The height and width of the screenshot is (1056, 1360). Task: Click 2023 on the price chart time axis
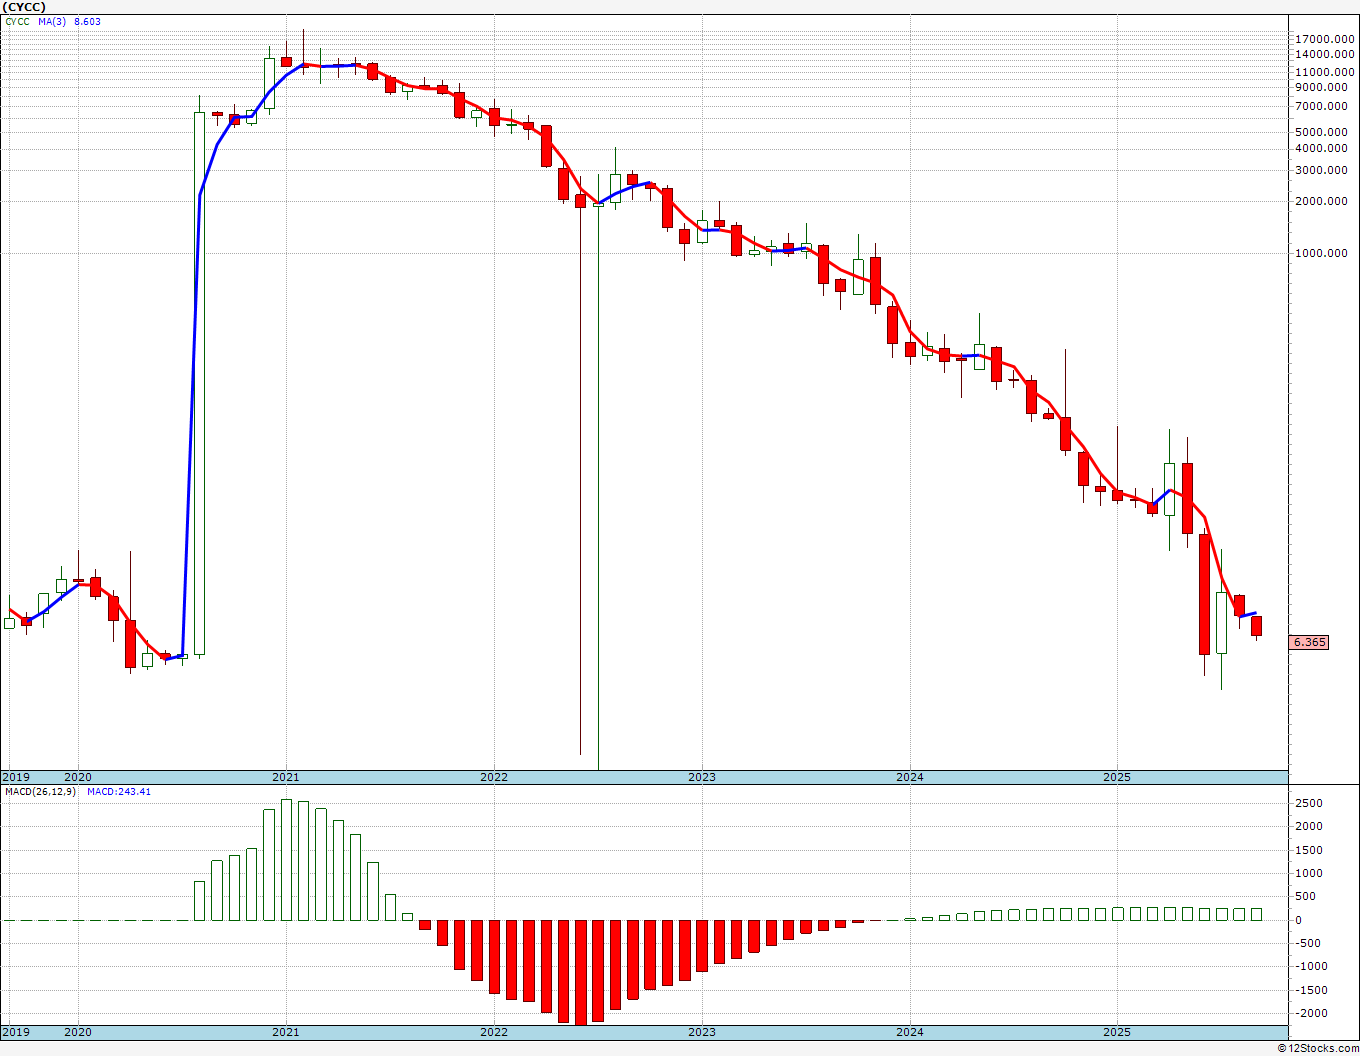pyautogui.click(x=702, y=777)
